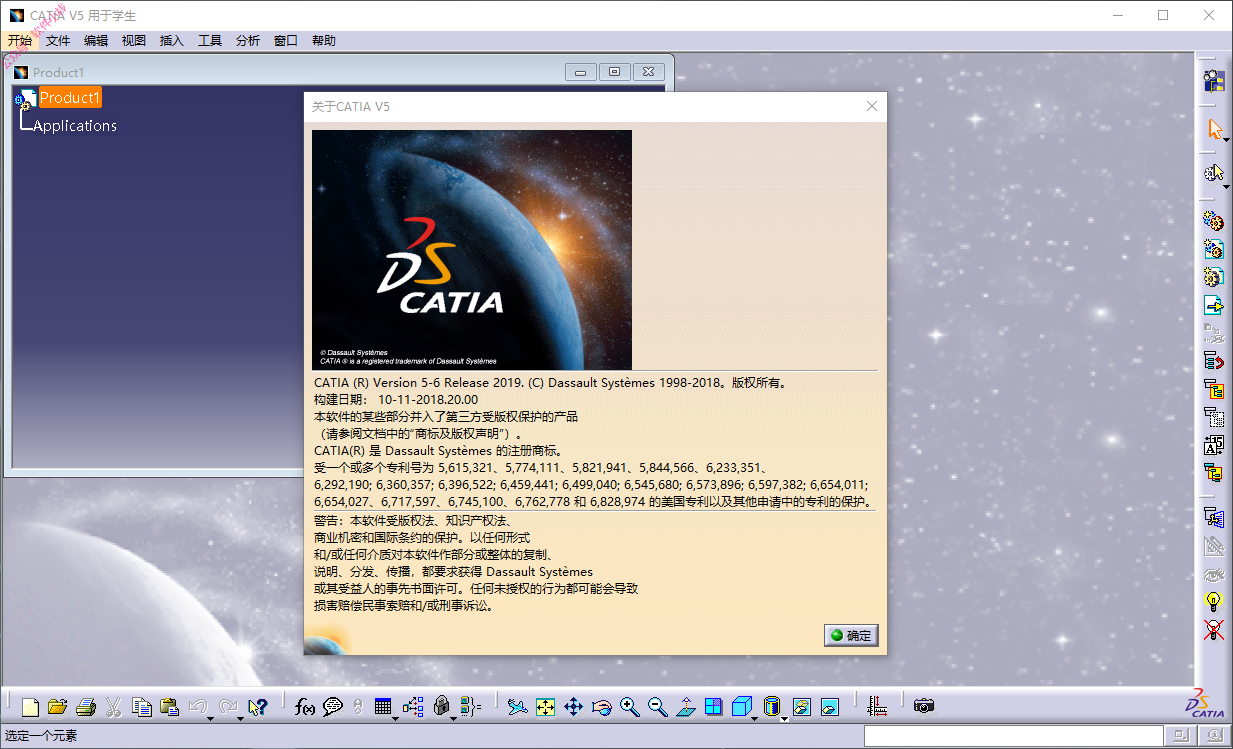Click the crossed-out red lightbulb icon

coord(1213,629)
